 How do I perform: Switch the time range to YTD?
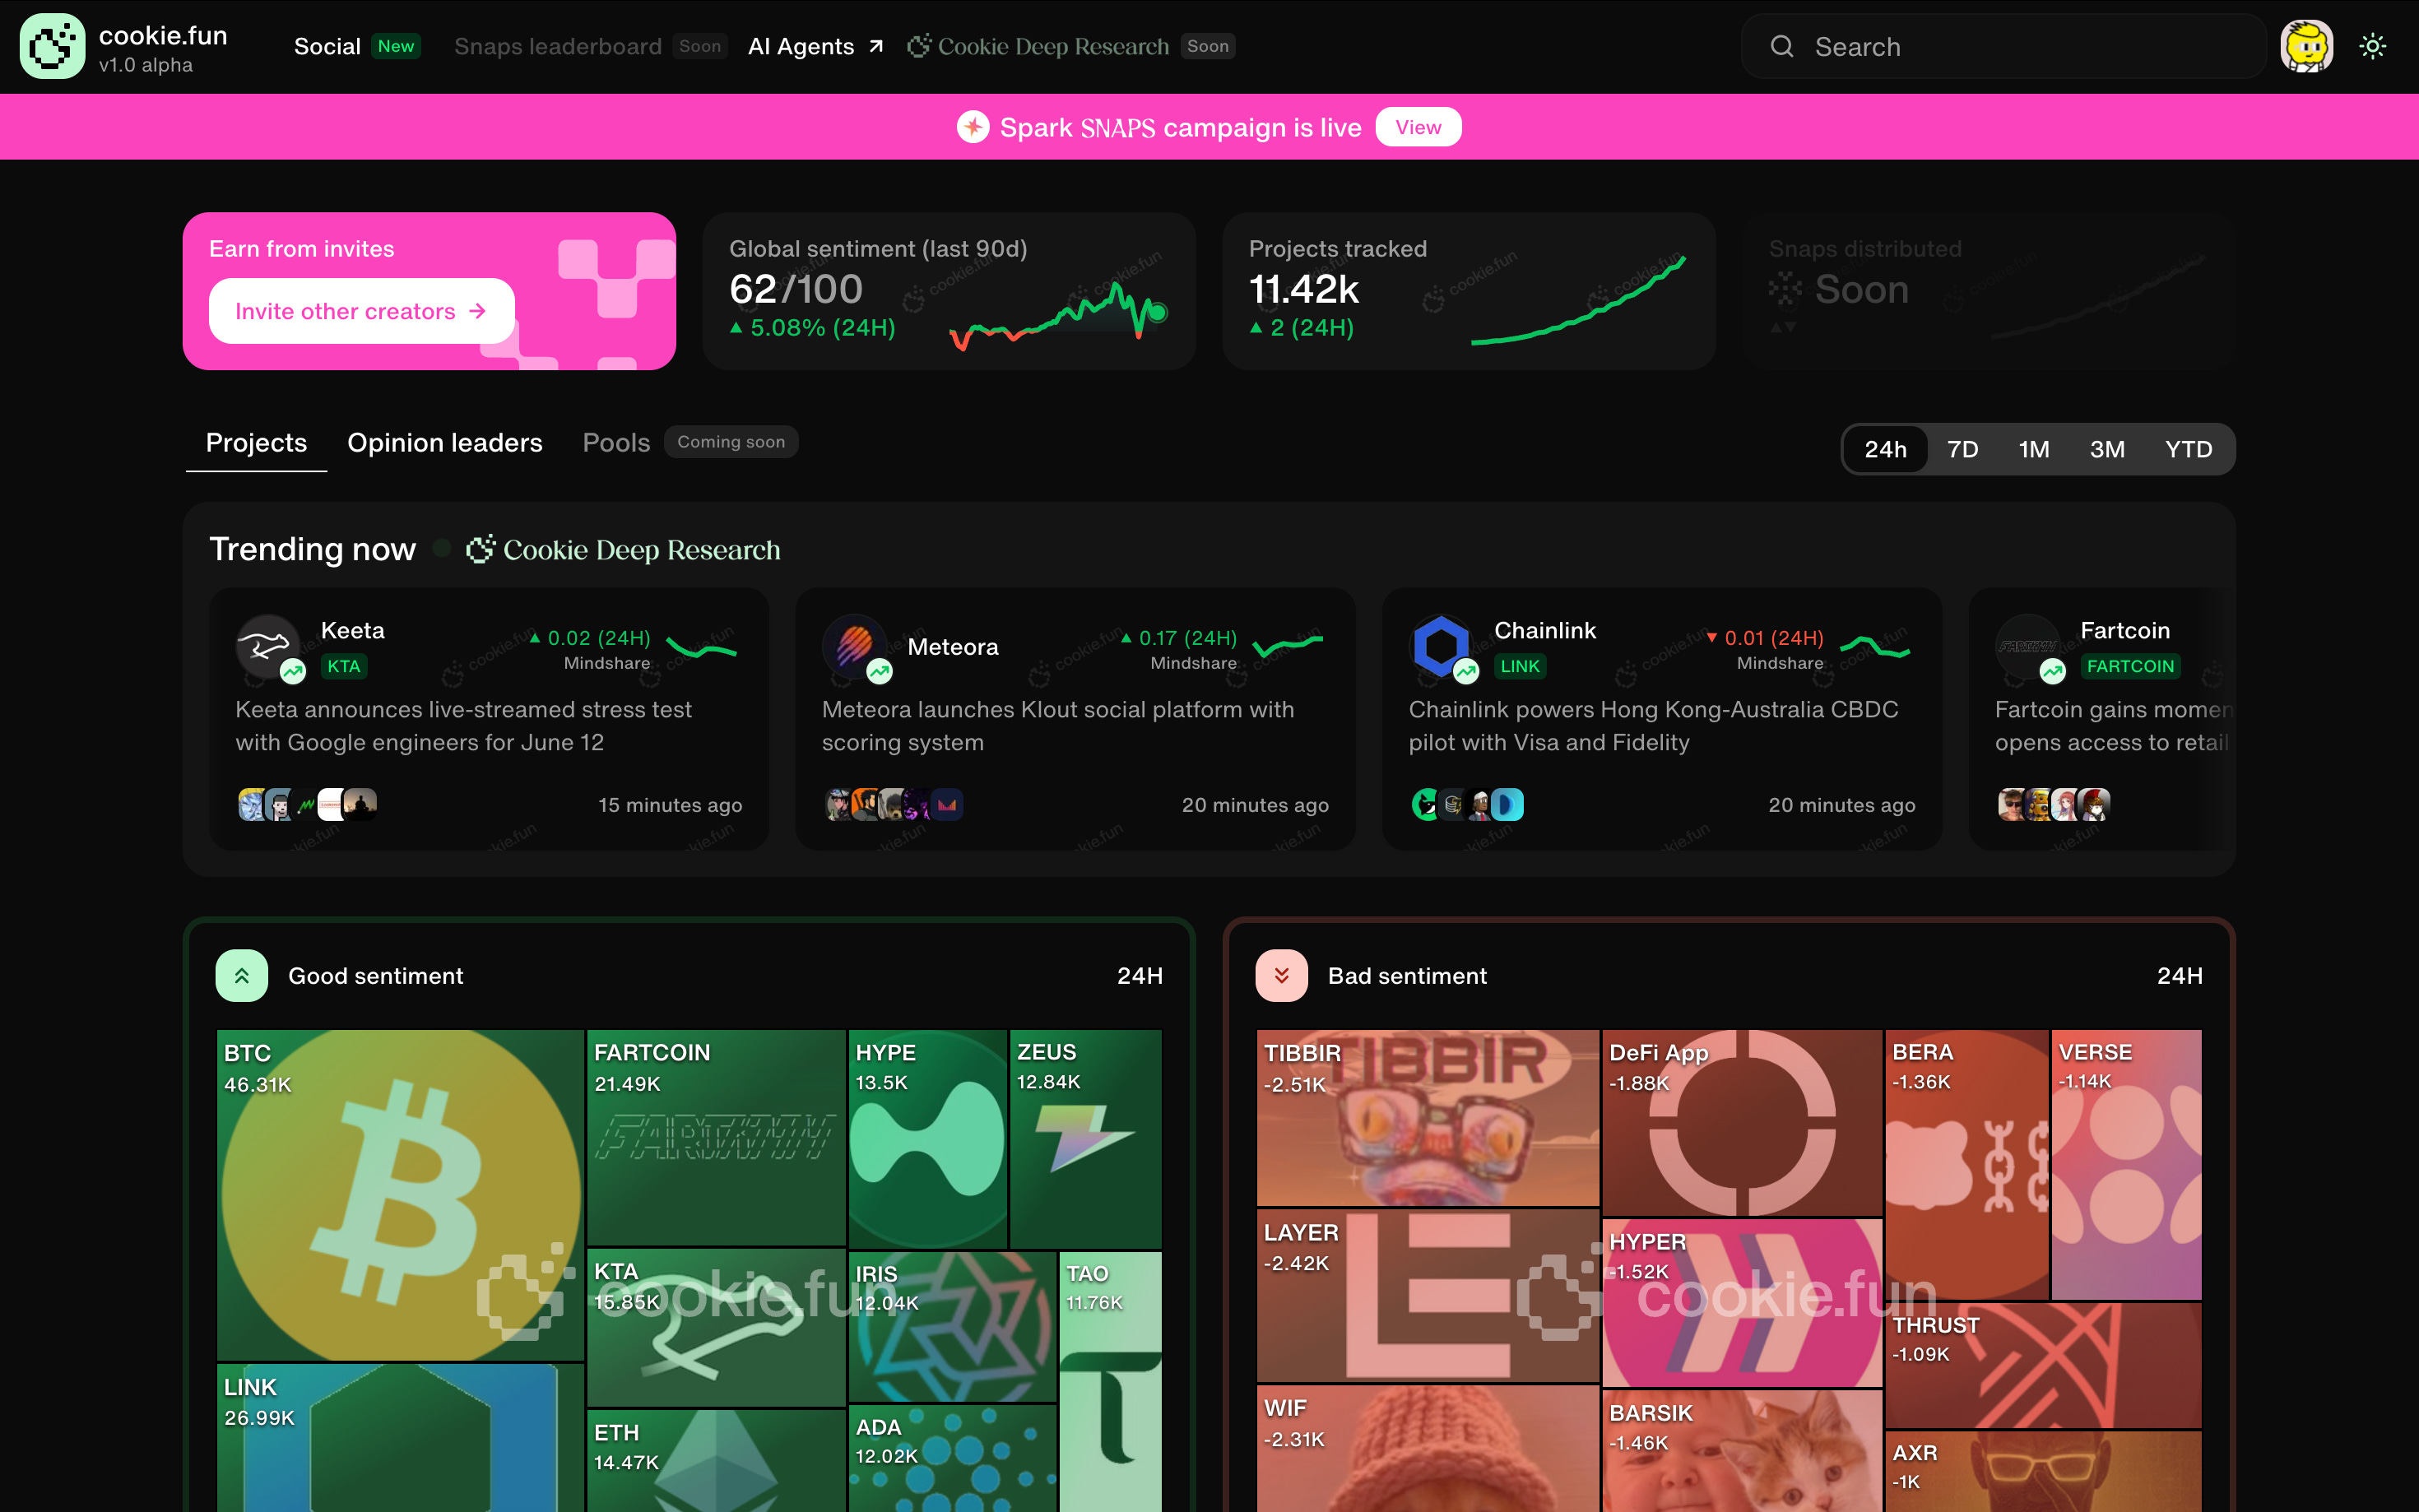click(x=2188, y=449)
